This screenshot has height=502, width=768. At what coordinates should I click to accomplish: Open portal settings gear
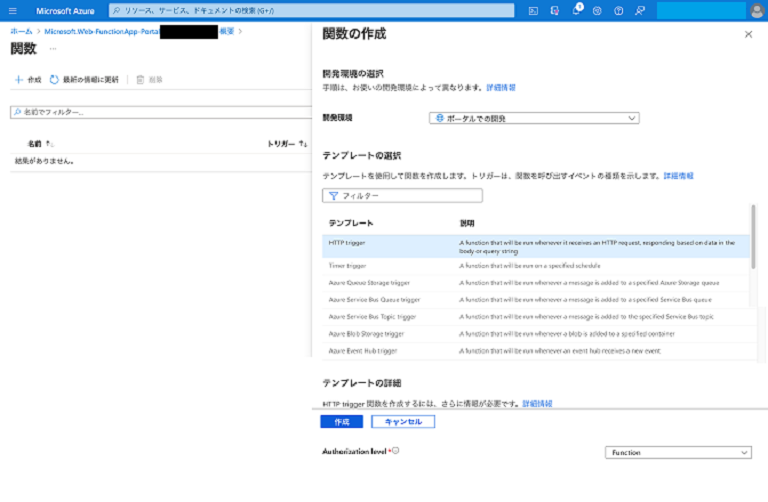point(598,11)
